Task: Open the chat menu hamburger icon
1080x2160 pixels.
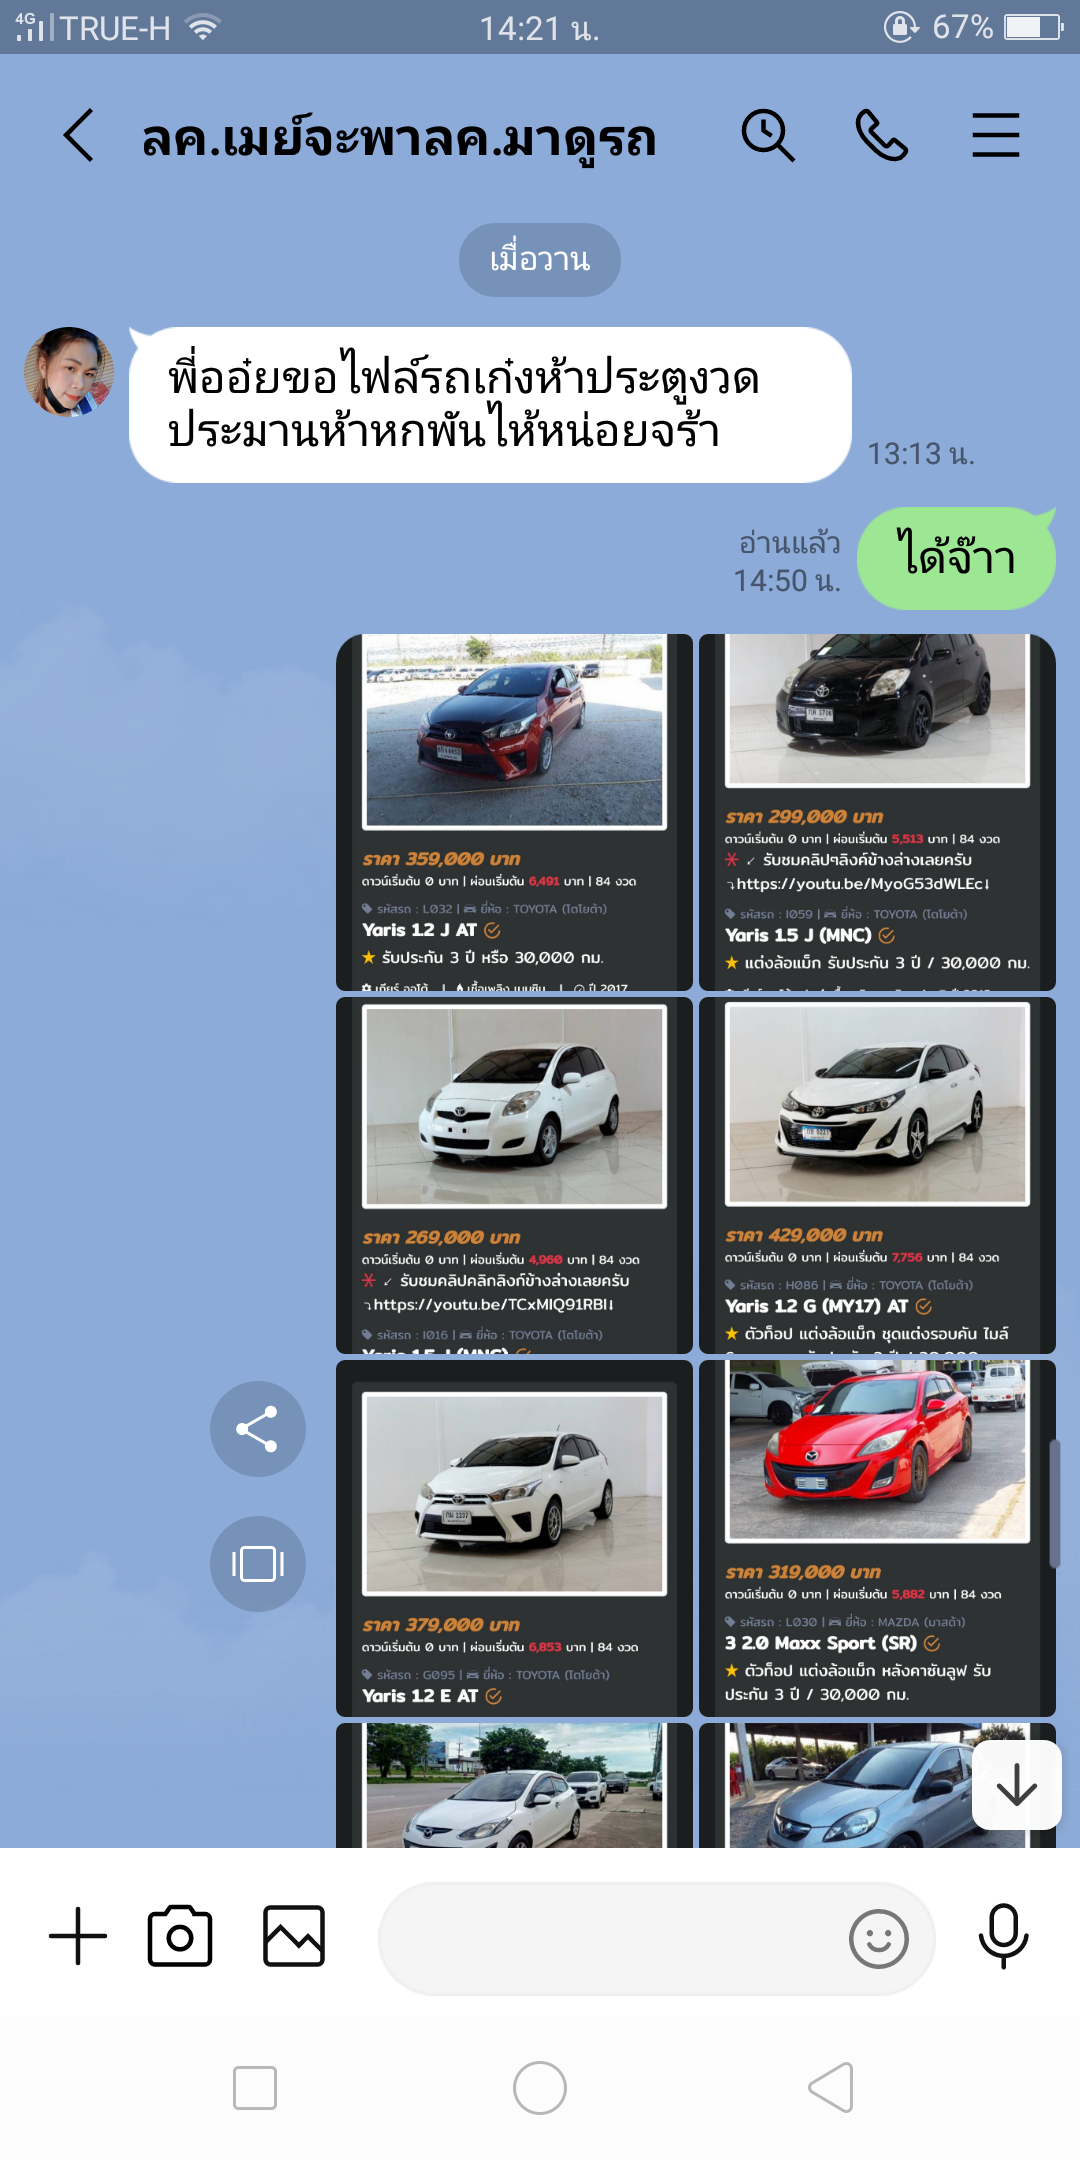Action: [x=996, y=135]
